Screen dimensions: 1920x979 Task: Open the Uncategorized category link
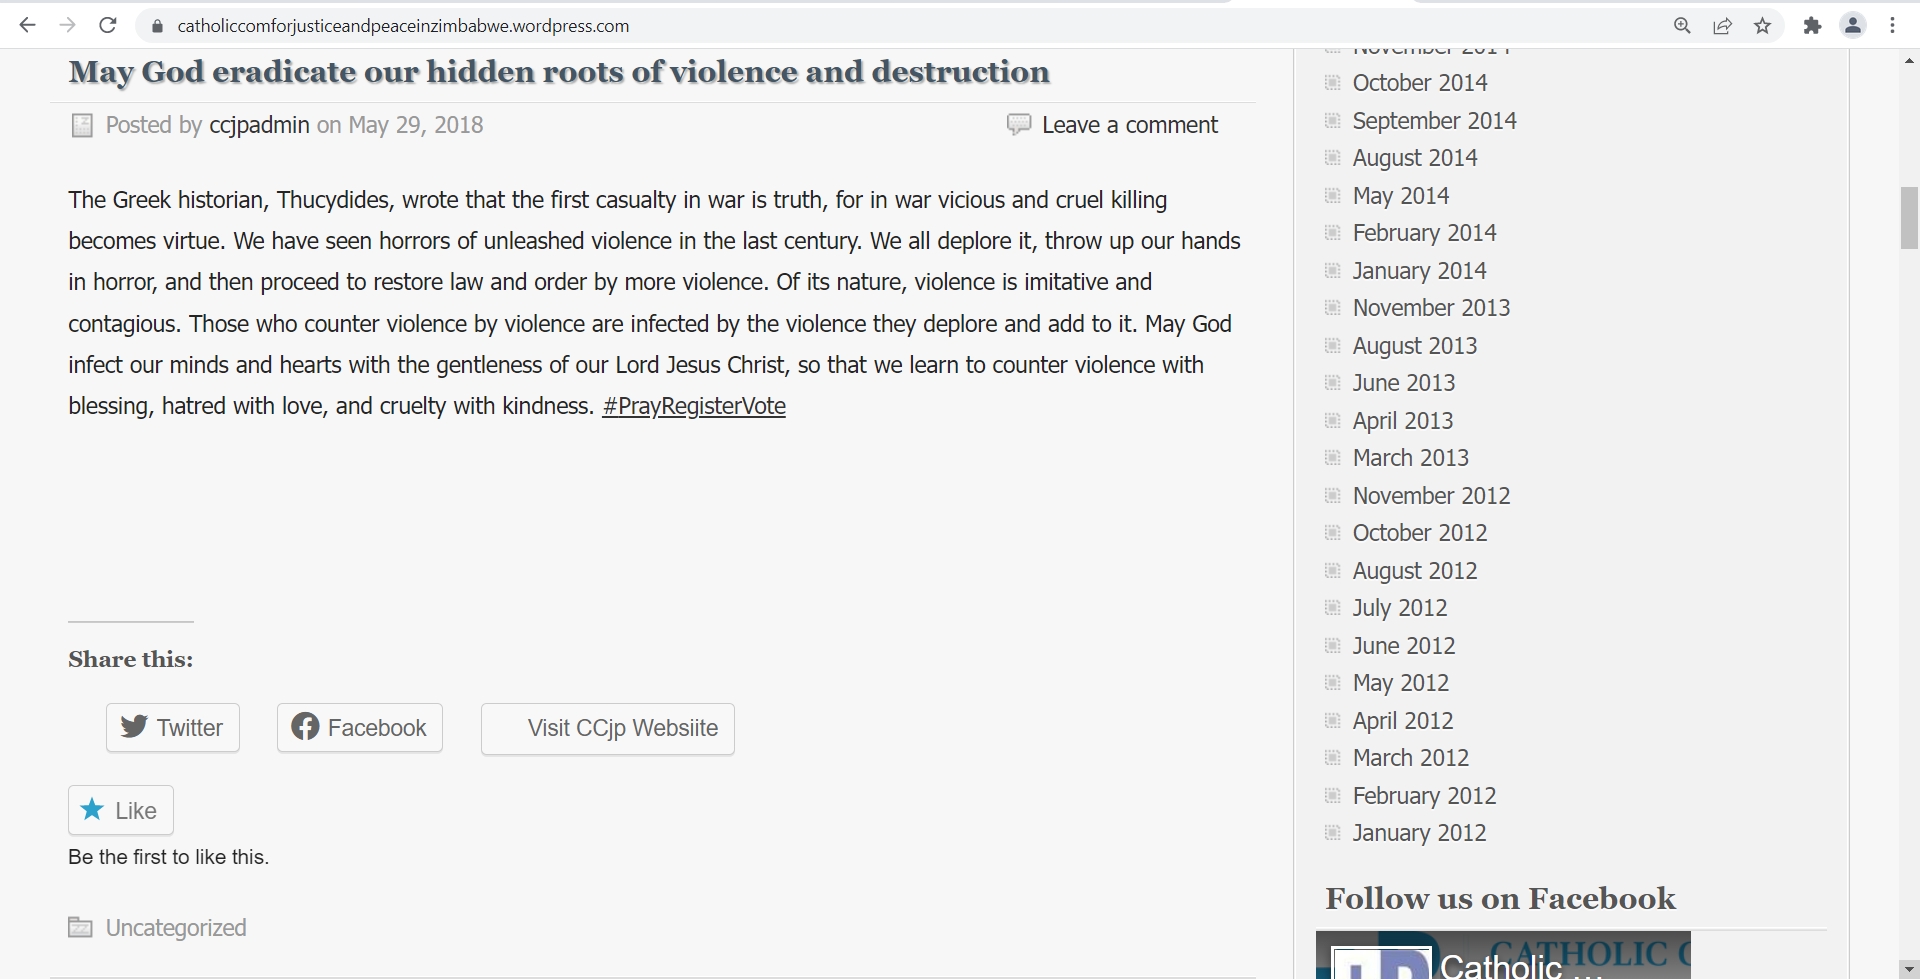[x=176, y=928]
